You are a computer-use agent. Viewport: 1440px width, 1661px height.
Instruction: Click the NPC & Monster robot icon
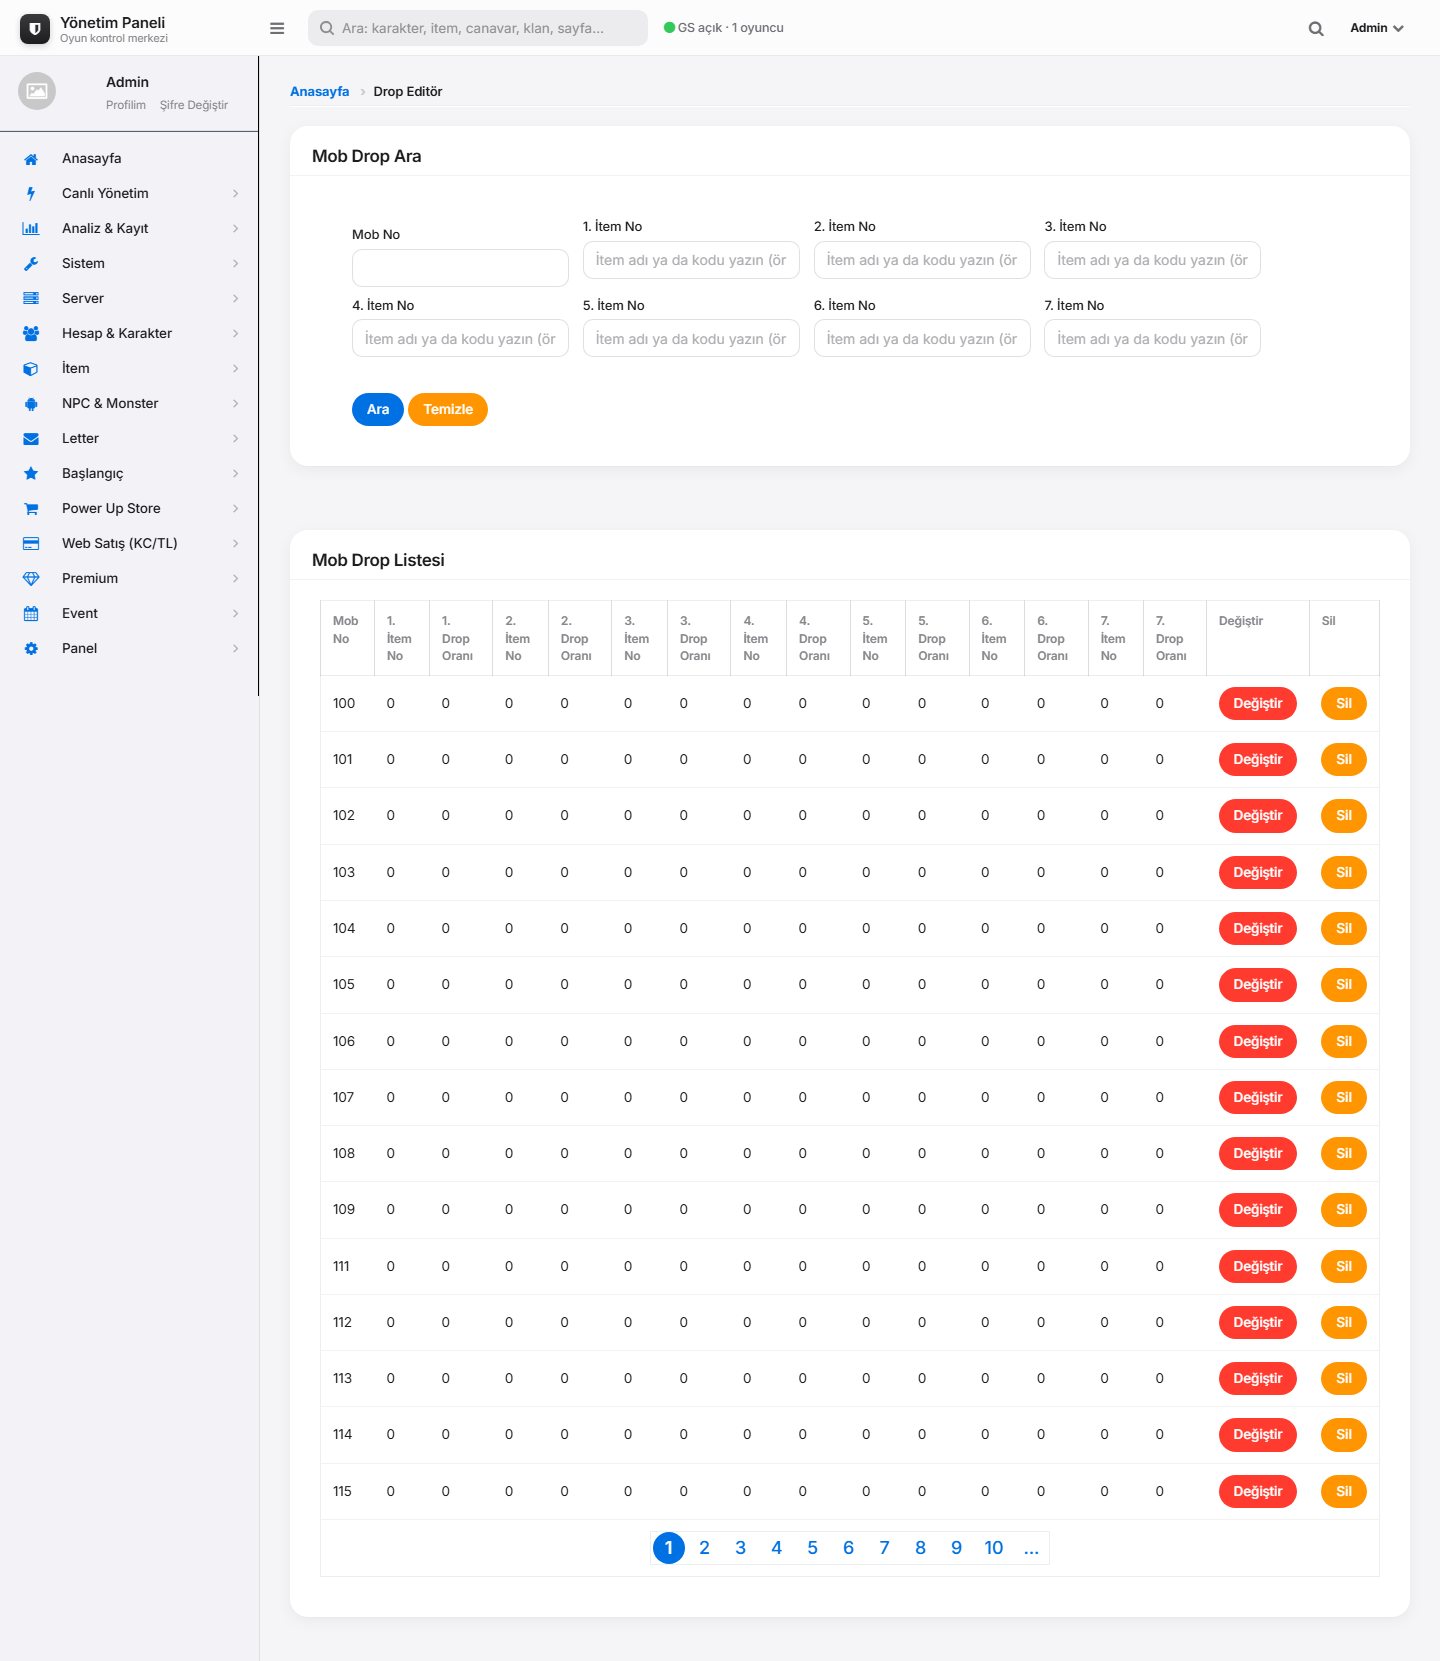(x=31, y=404)
